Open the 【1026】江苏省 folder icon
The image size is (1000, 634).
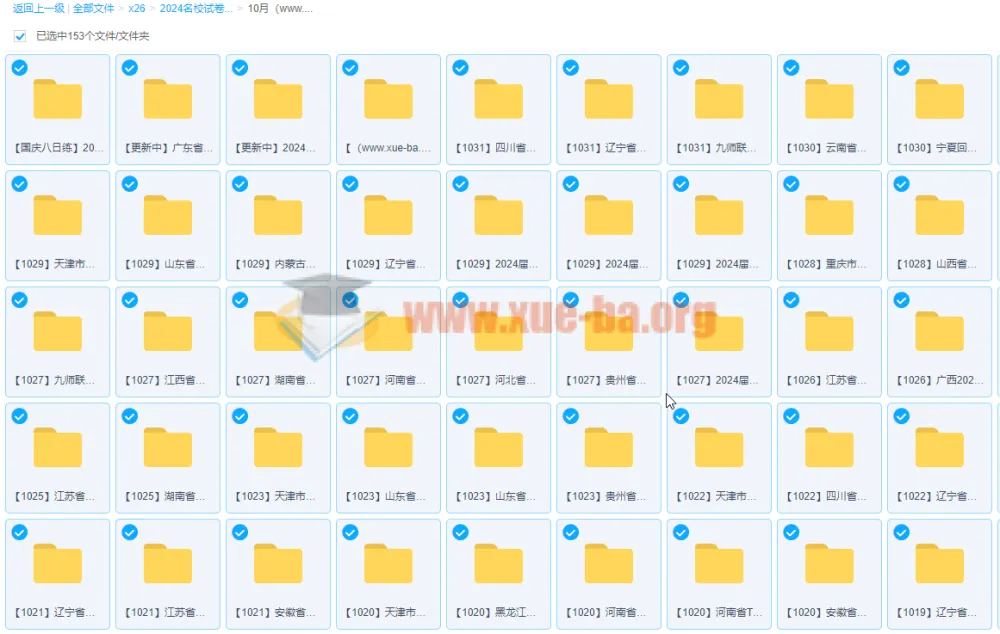tap(829, 331)
